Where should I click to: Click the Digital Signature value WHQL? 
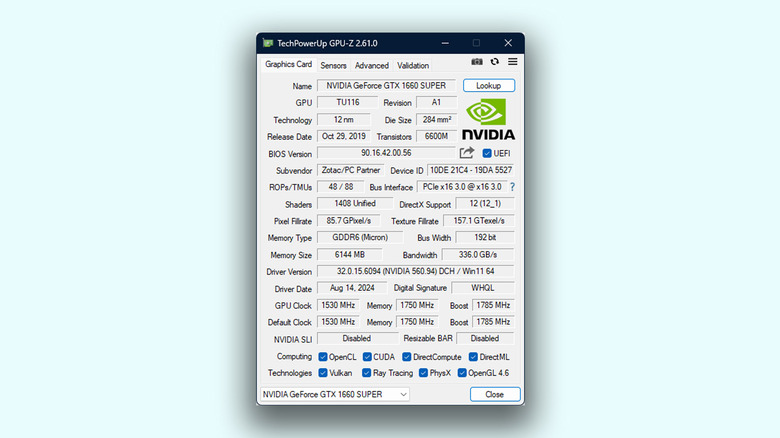pyautogui.click(x=483, y=288)
